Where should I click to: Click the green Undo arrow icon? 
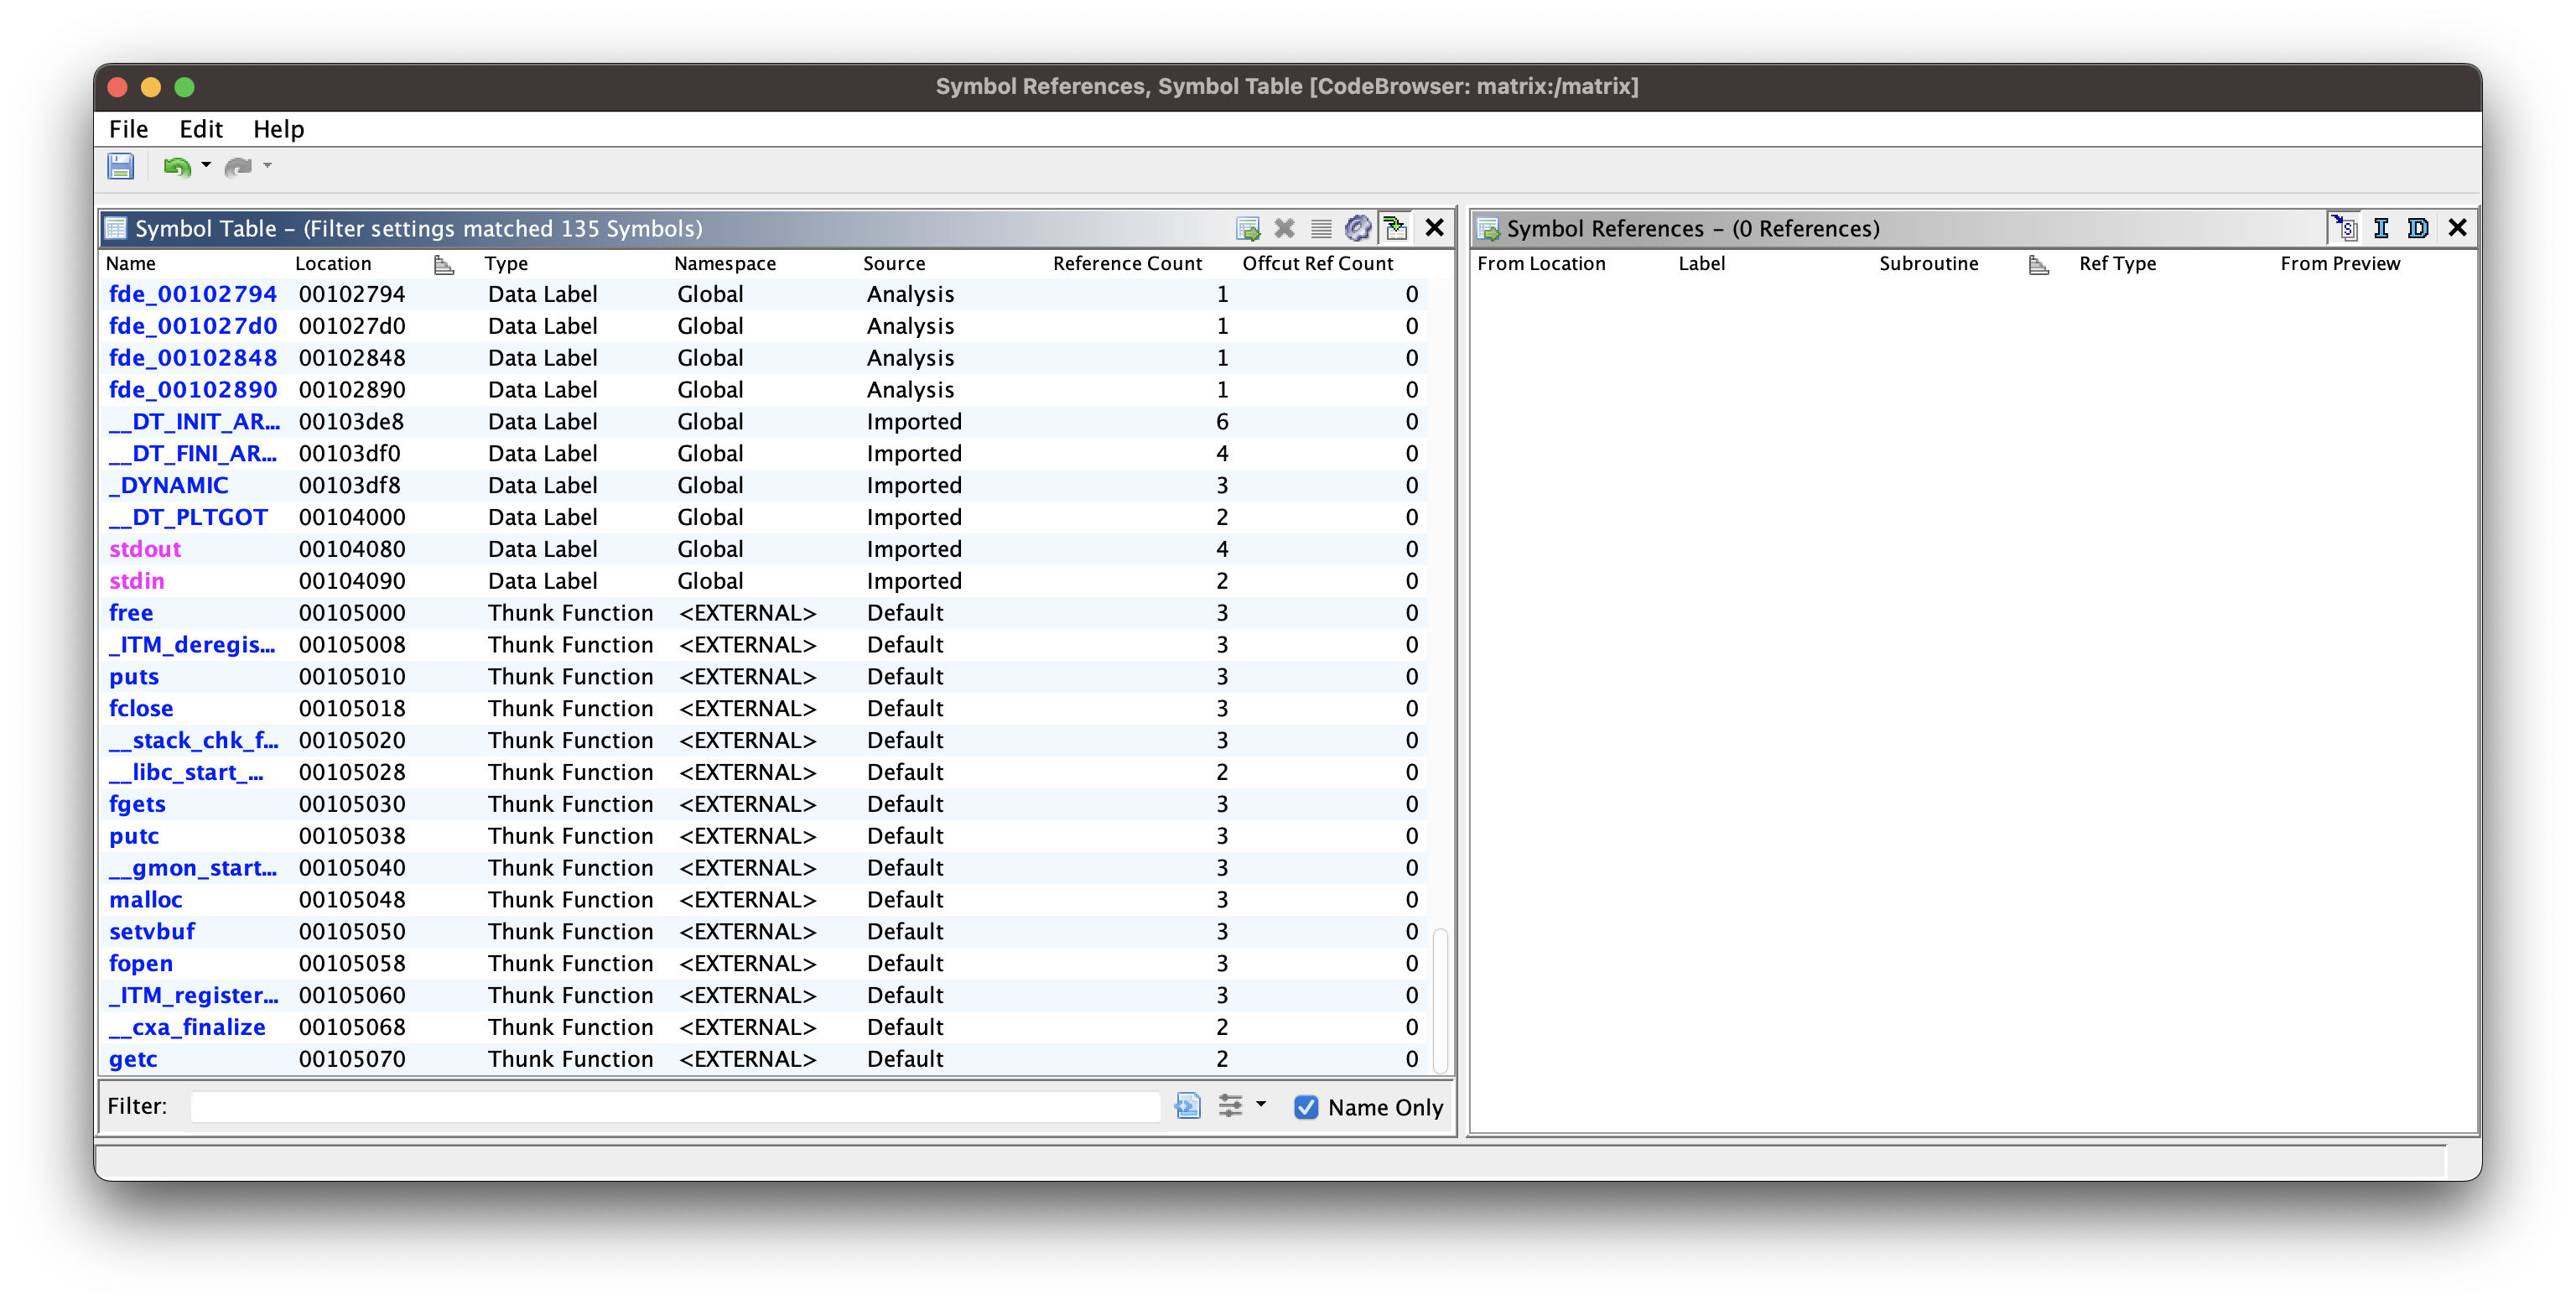tap(176, 166)
